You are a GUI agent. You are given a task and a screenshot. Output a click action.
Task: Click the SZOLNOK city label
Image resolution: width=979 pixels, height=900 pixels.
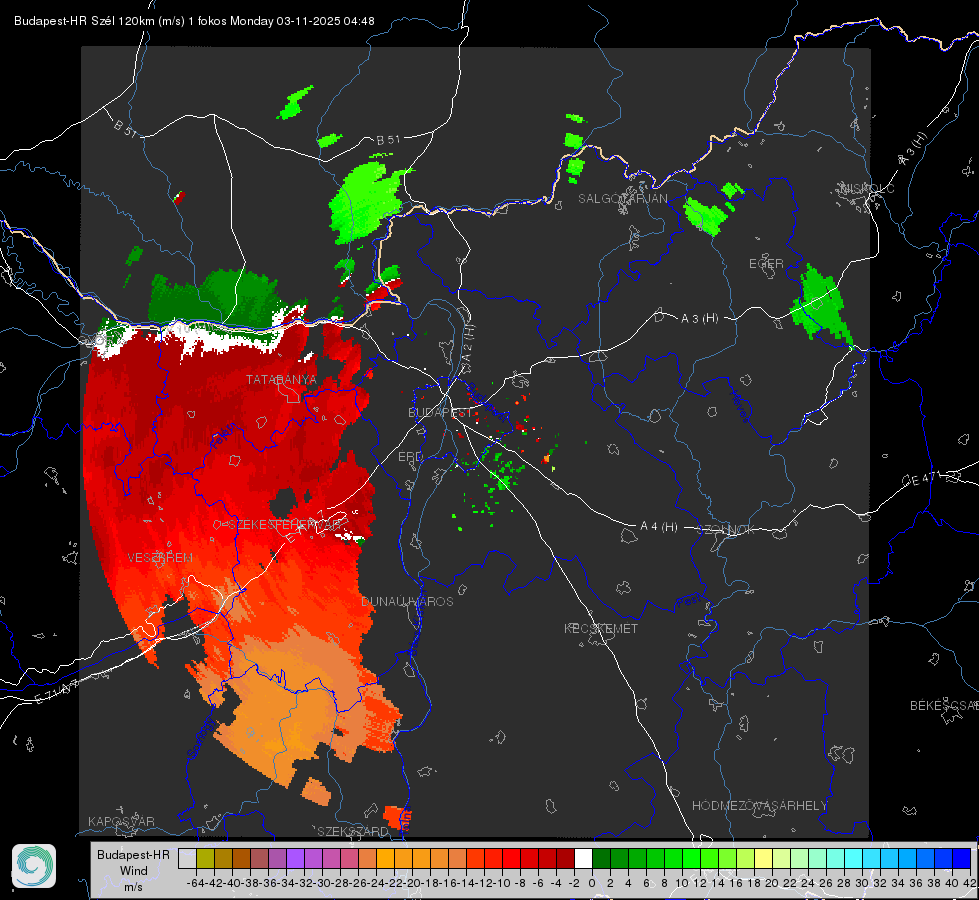(x=727, y=529)
